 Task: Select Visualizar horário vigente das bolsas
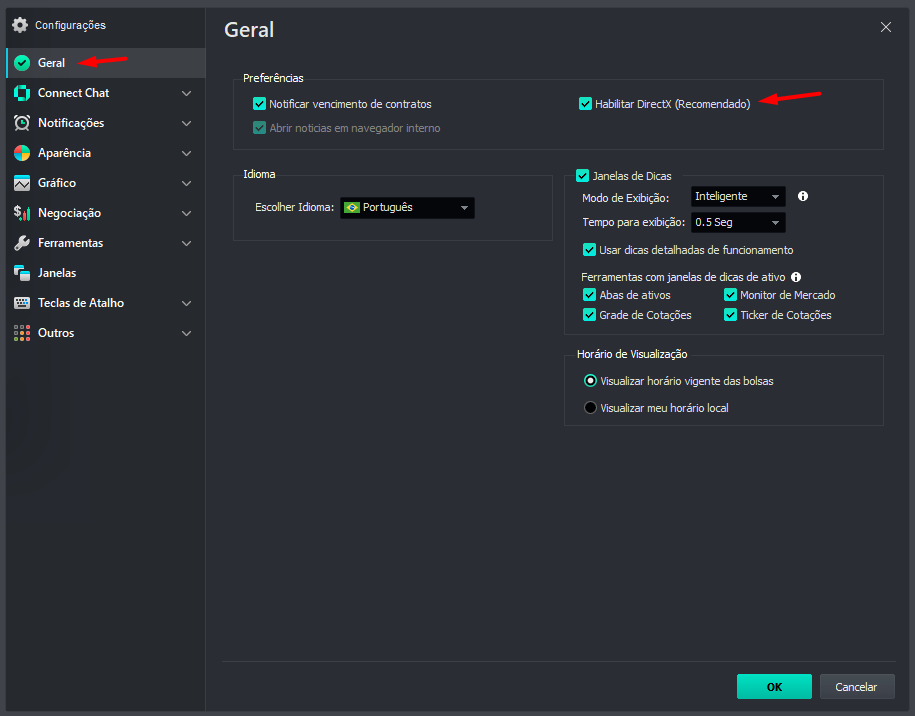point(591,381)
